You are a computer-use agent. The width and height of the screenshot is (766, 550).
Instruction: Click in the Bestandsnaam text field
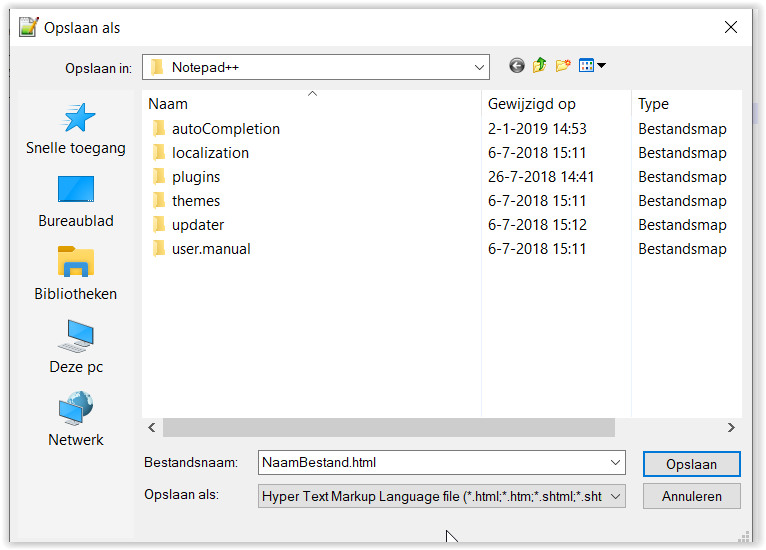point(432,463)
